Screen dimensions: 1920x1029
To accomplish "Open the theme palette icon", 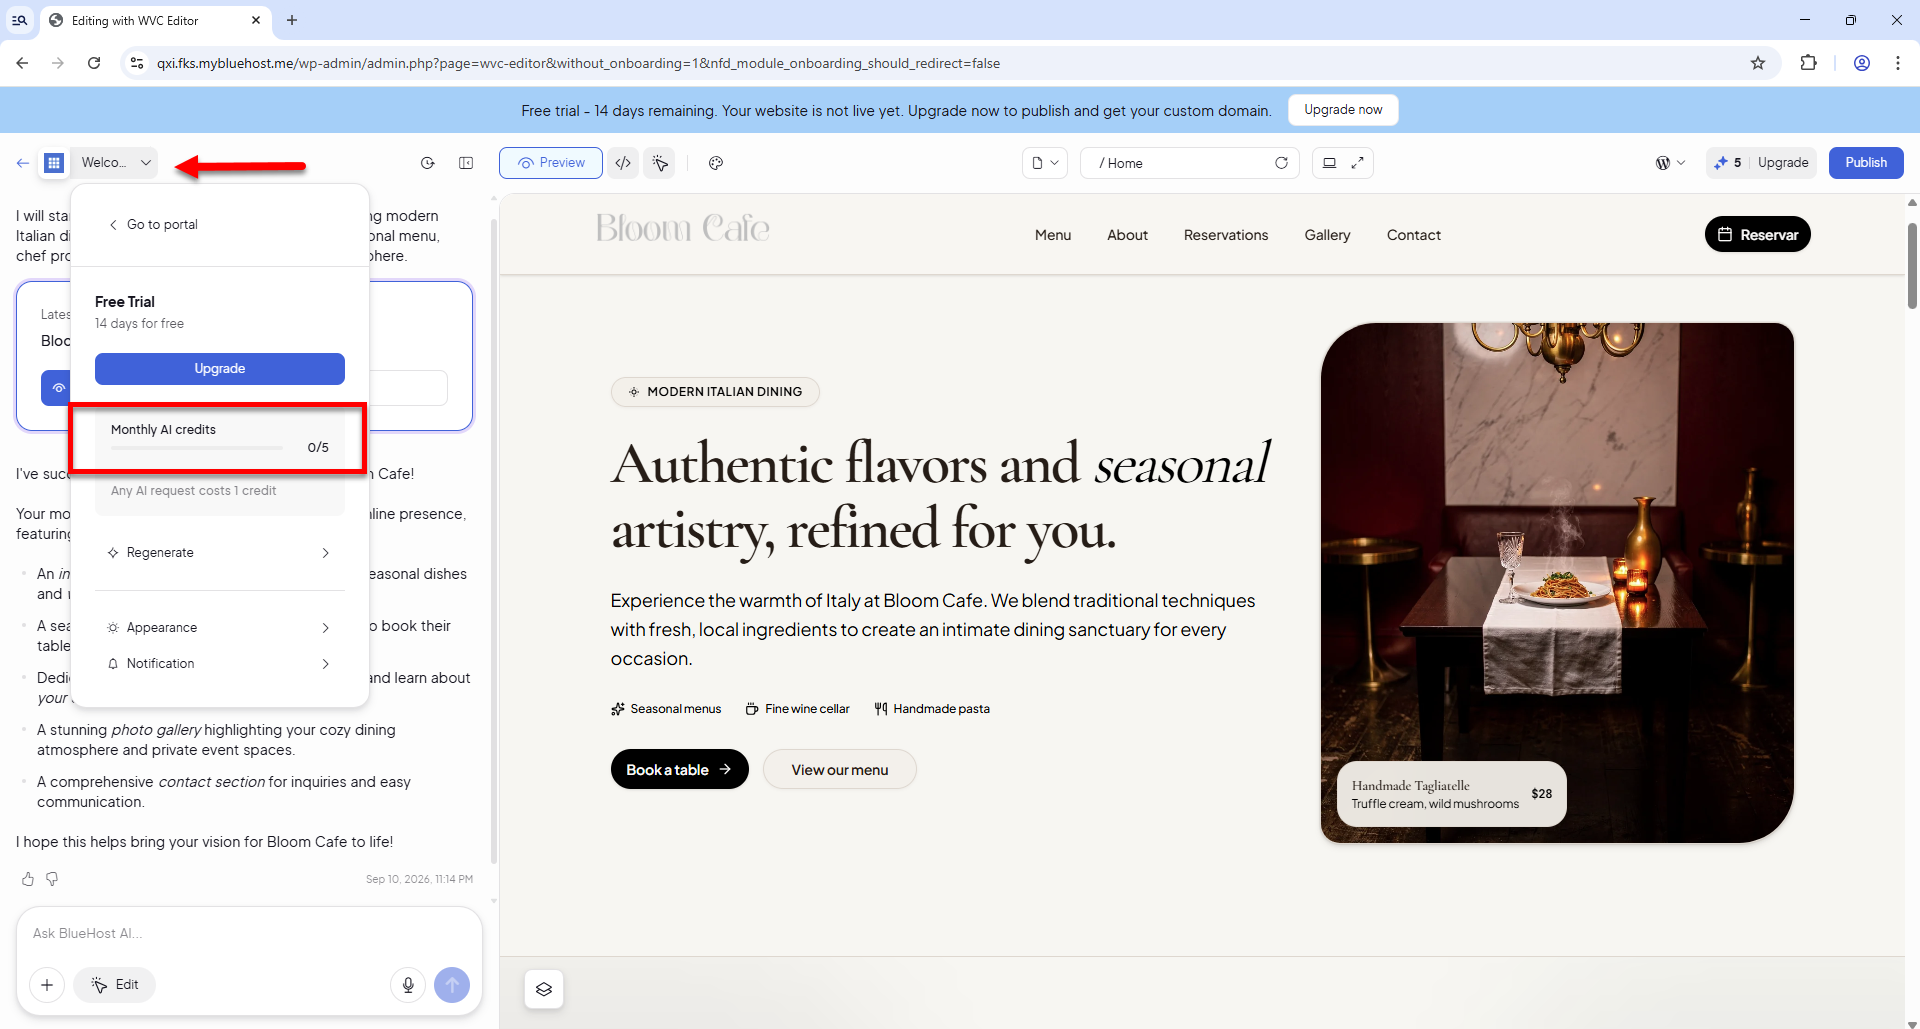I will click(x=716, y=163).
